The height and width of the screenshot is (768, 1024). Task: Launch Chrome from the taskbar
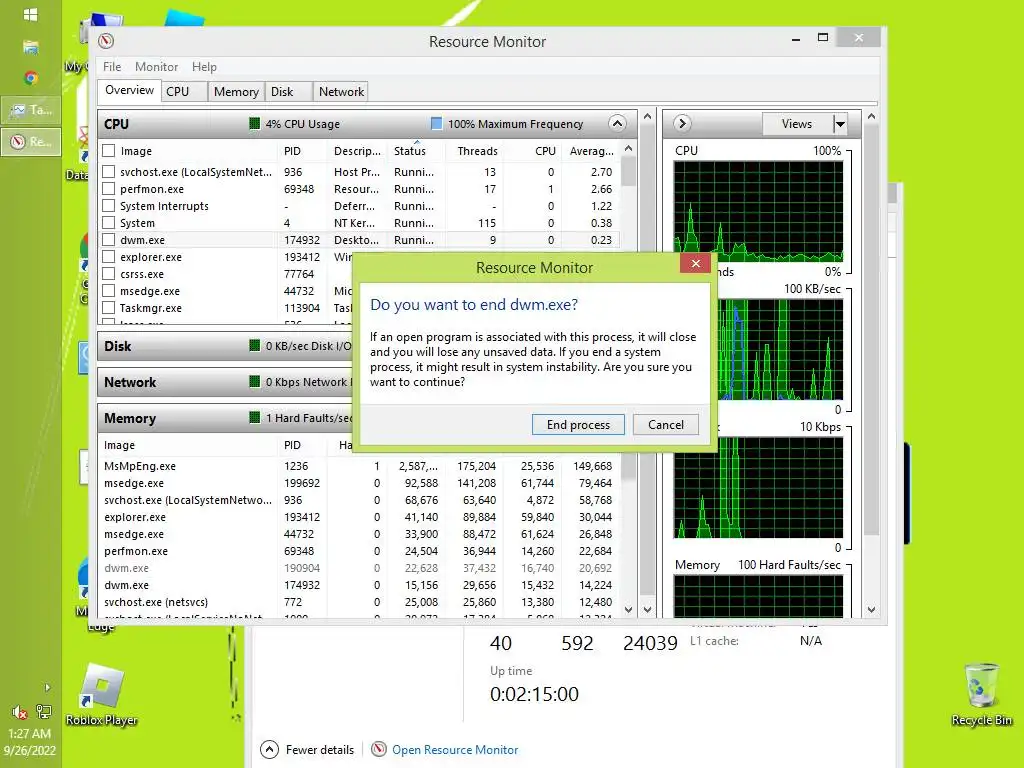pyautogui.click(x=31, y=78)
